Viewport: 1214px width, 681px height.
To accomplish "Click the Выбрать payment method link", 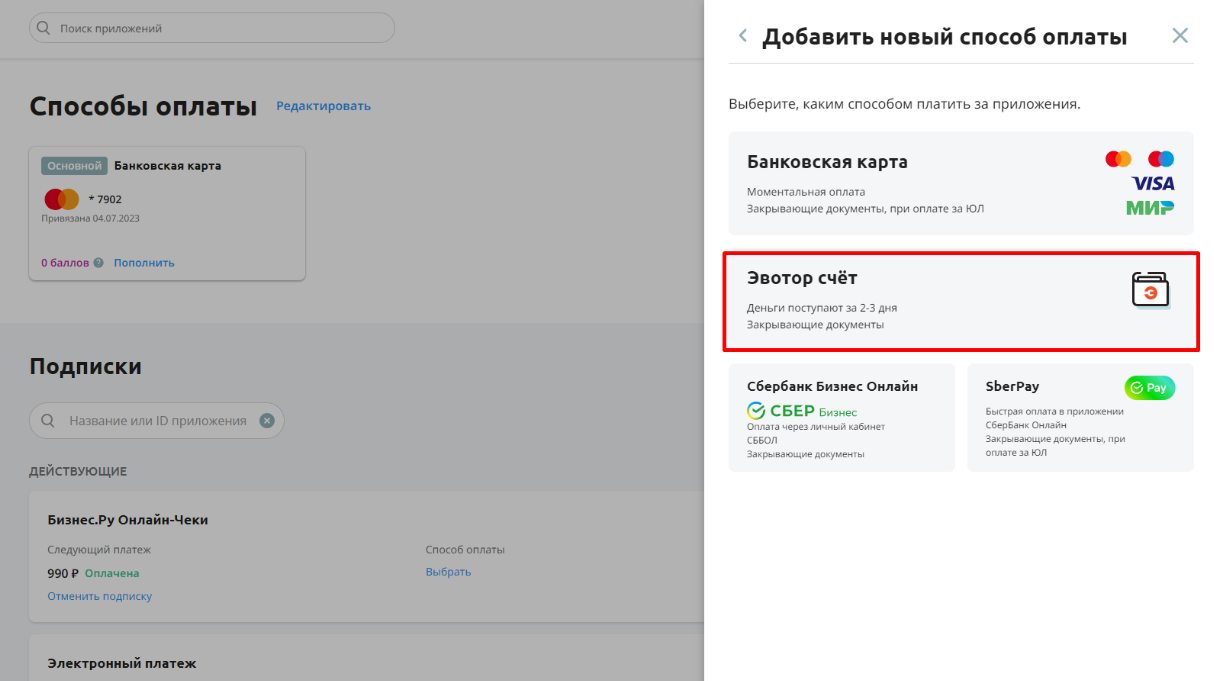I will 448,572.
